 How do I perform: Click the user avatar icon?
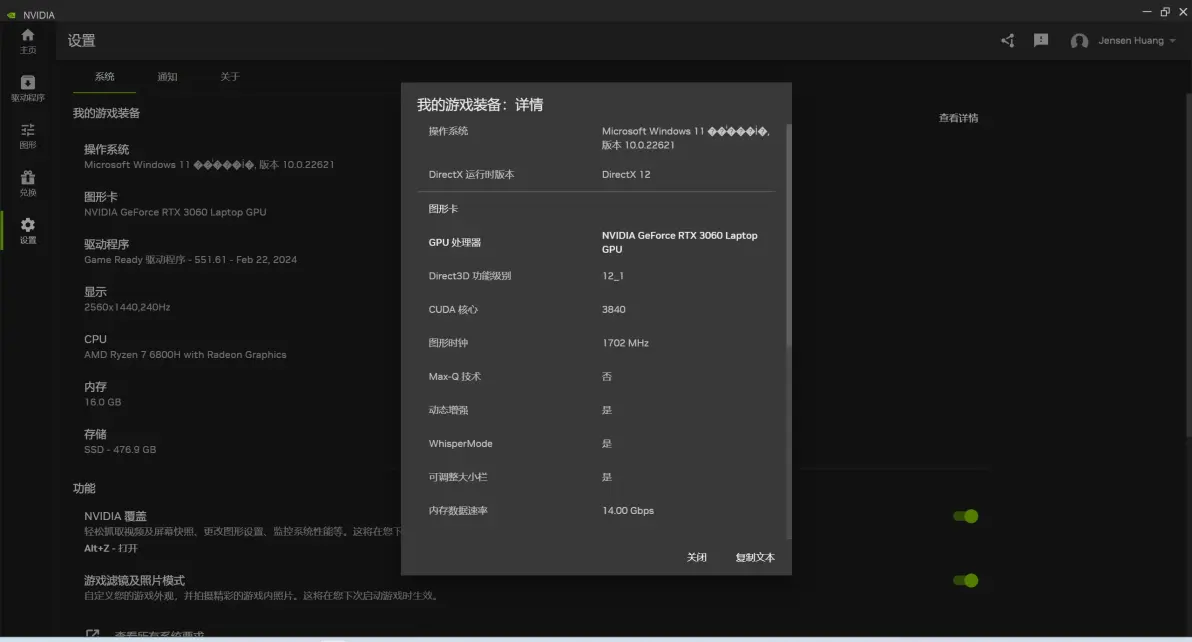pyautogui.click(x=1079, y=41)
